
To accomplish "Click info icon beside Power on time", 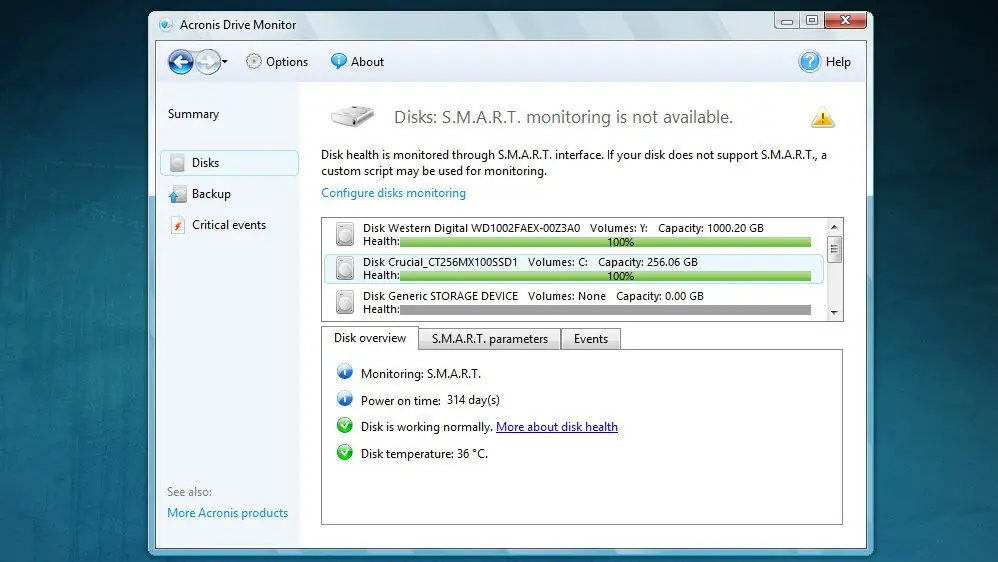I will click(x=344, y=398).
